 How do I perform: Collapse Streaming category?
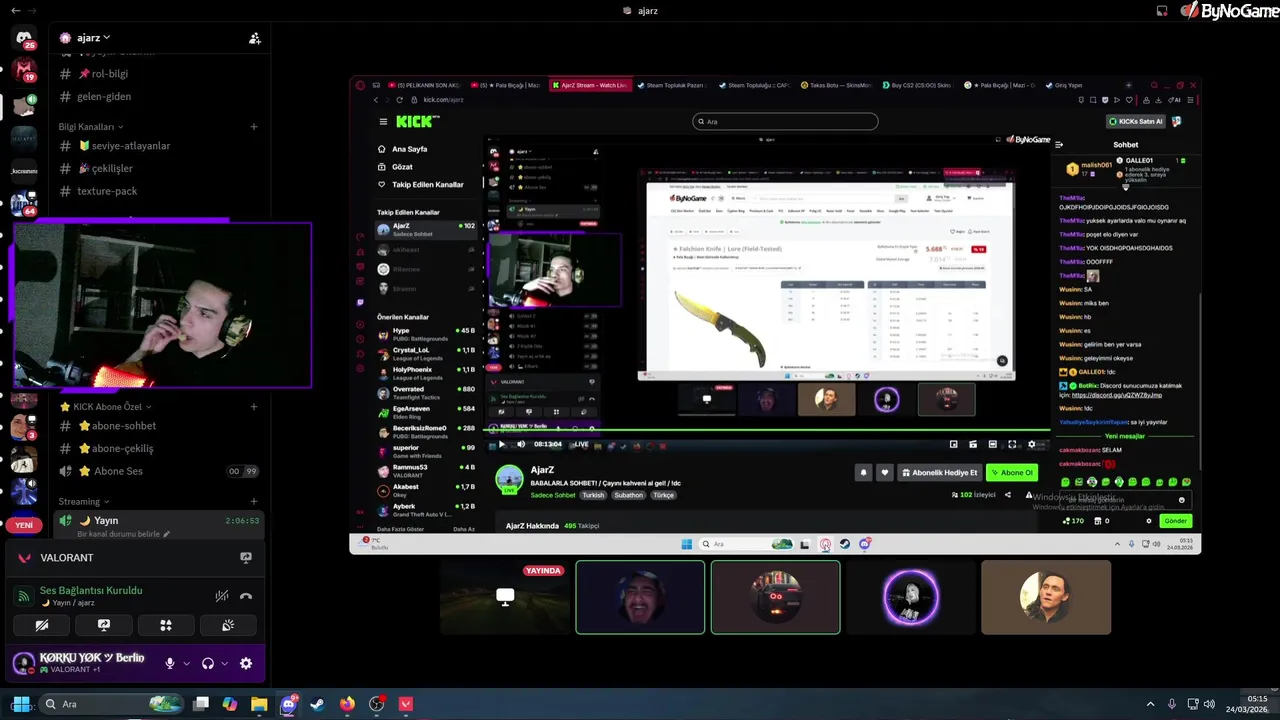click(84, 501)
